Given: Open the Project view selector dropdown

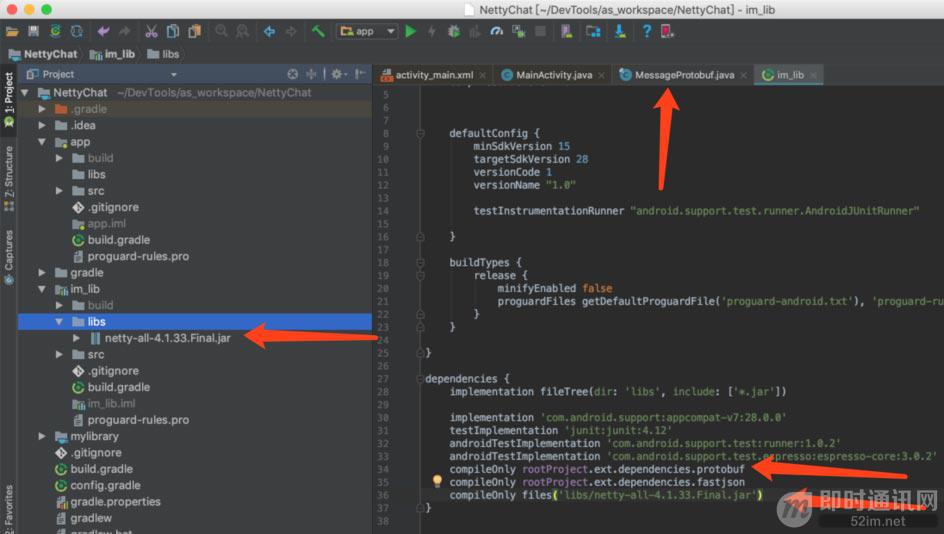Looking at the screenshot, I should pyautogui.click(x=173, y=74).
